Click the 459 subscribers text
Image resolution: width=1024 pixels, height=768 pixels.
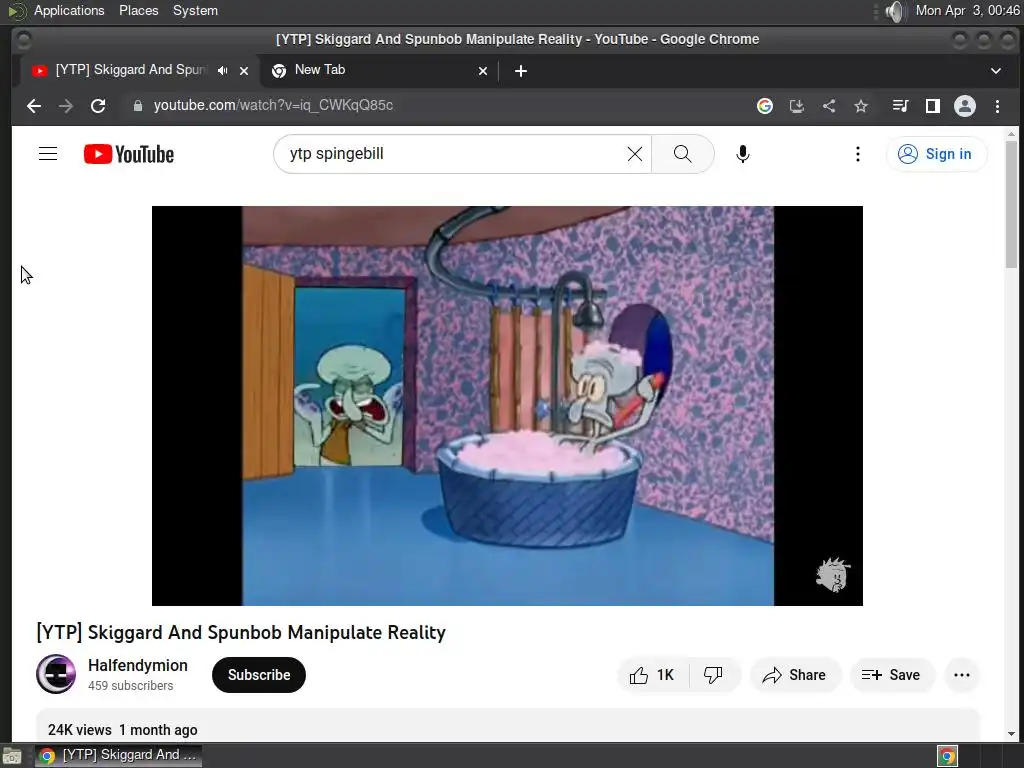[131, 686]
